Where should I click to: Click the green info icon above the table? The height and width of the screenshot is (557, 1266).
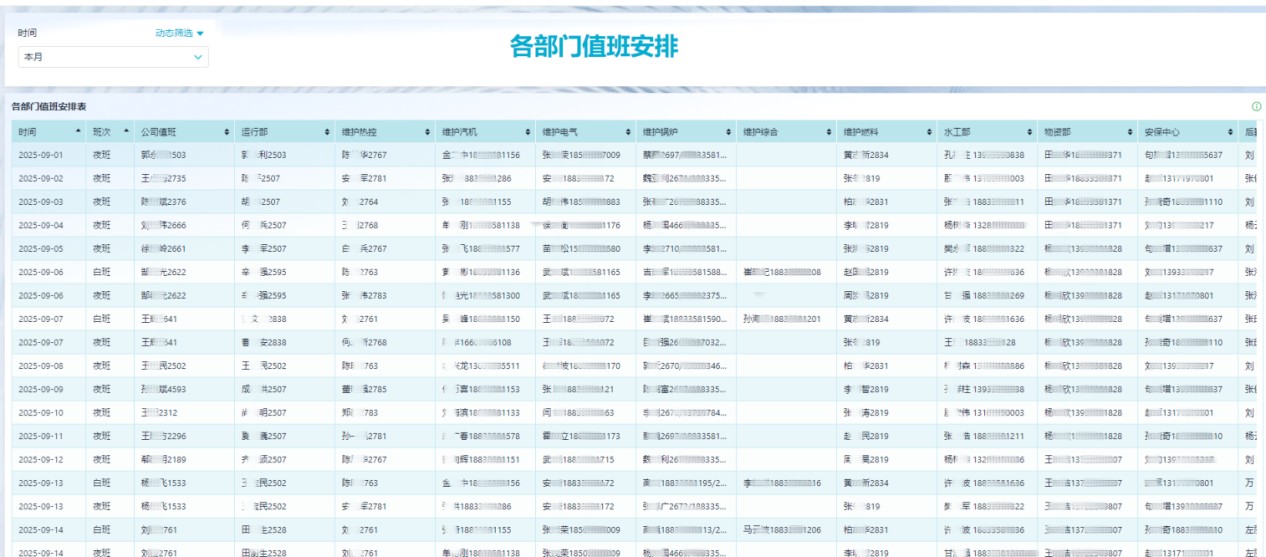[1256, 106]
